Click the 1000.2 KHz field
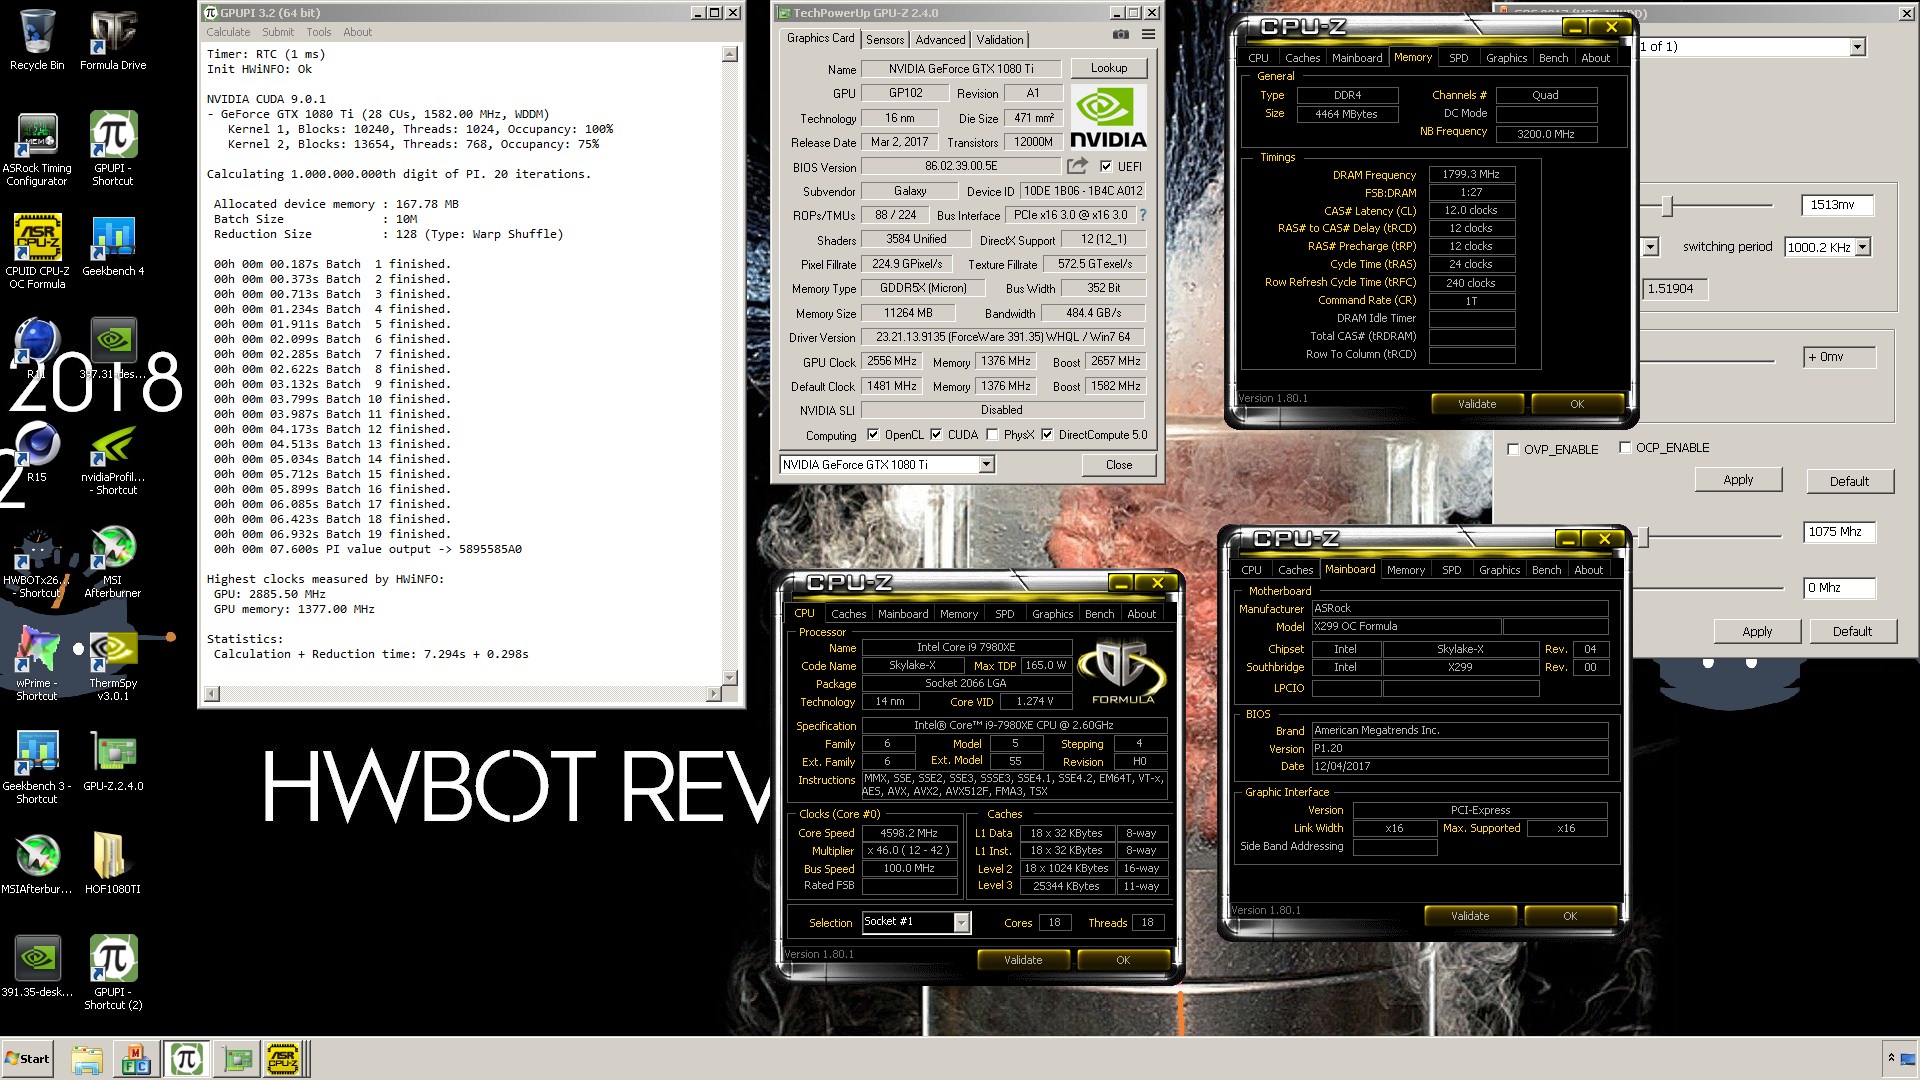This screenshot has height=1080, width=1920. click(1819, 247)
